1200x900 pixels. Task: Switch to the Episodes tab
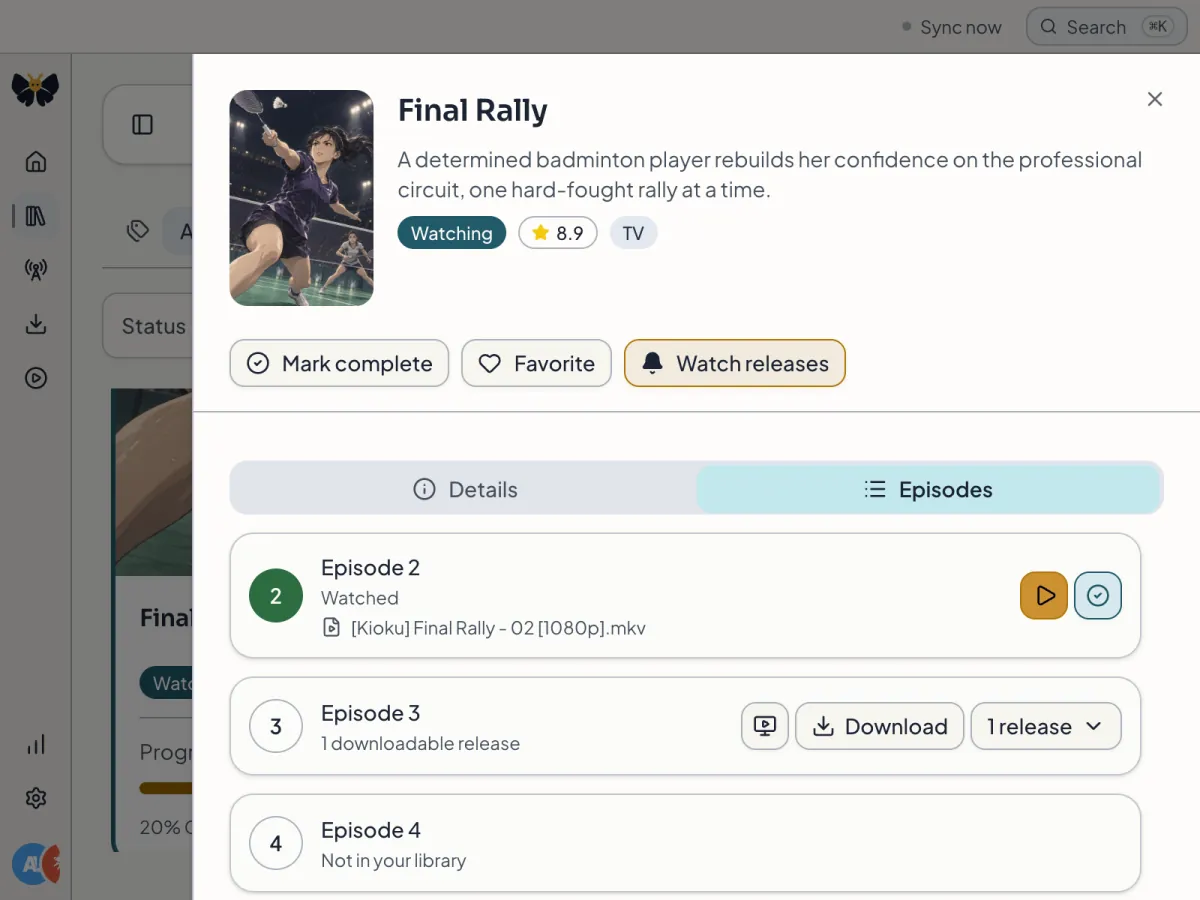coord(928,489)
